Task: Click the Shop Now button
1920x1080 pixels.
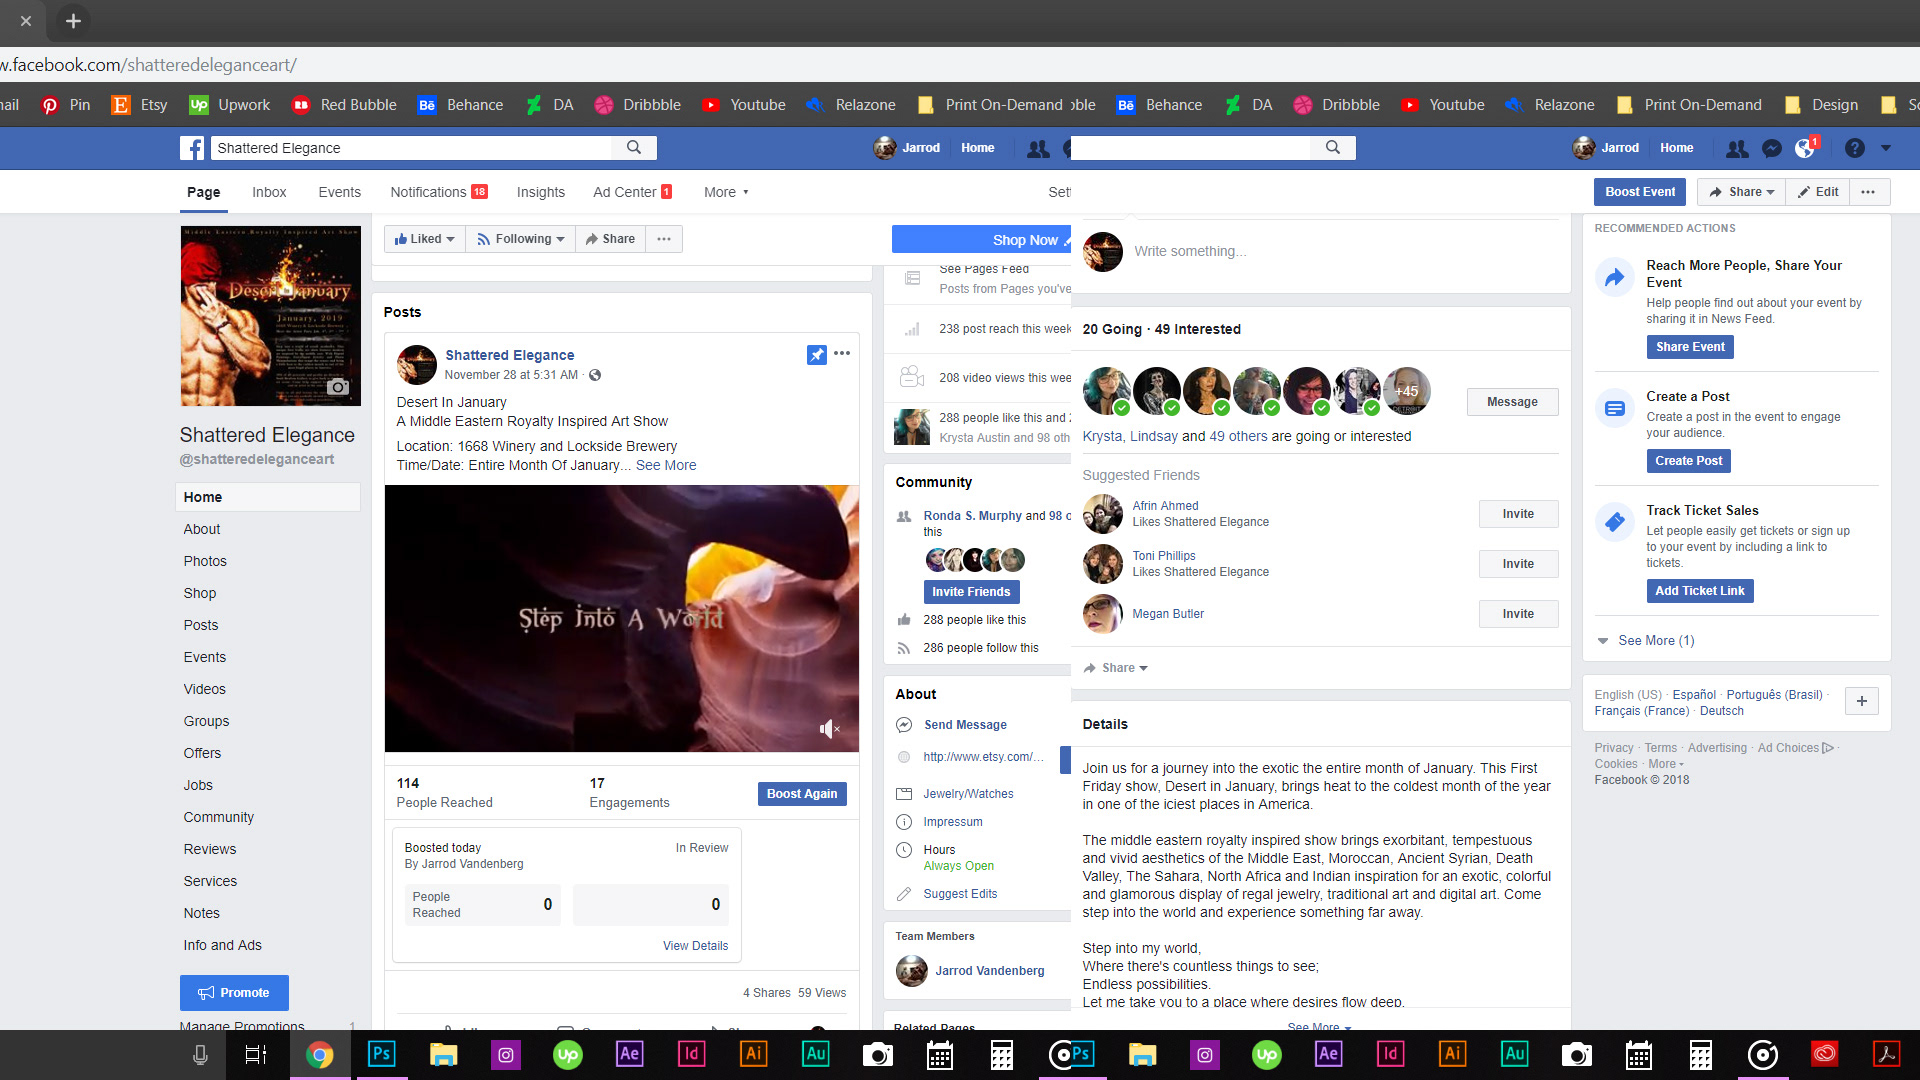Action: (982, 240)
